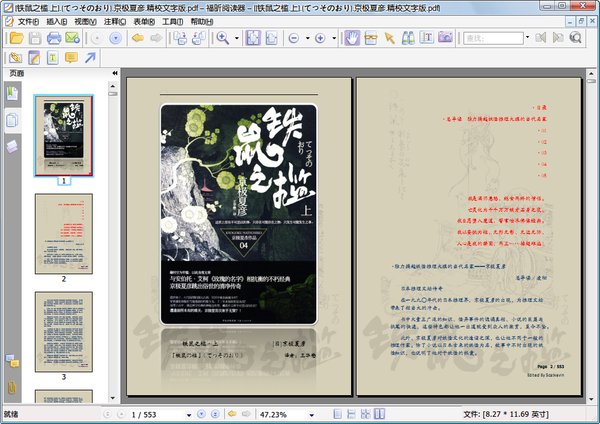Click the print icon in toolbar
The width and height of the screenshot is (600, 424).
[x=52, y=38]
